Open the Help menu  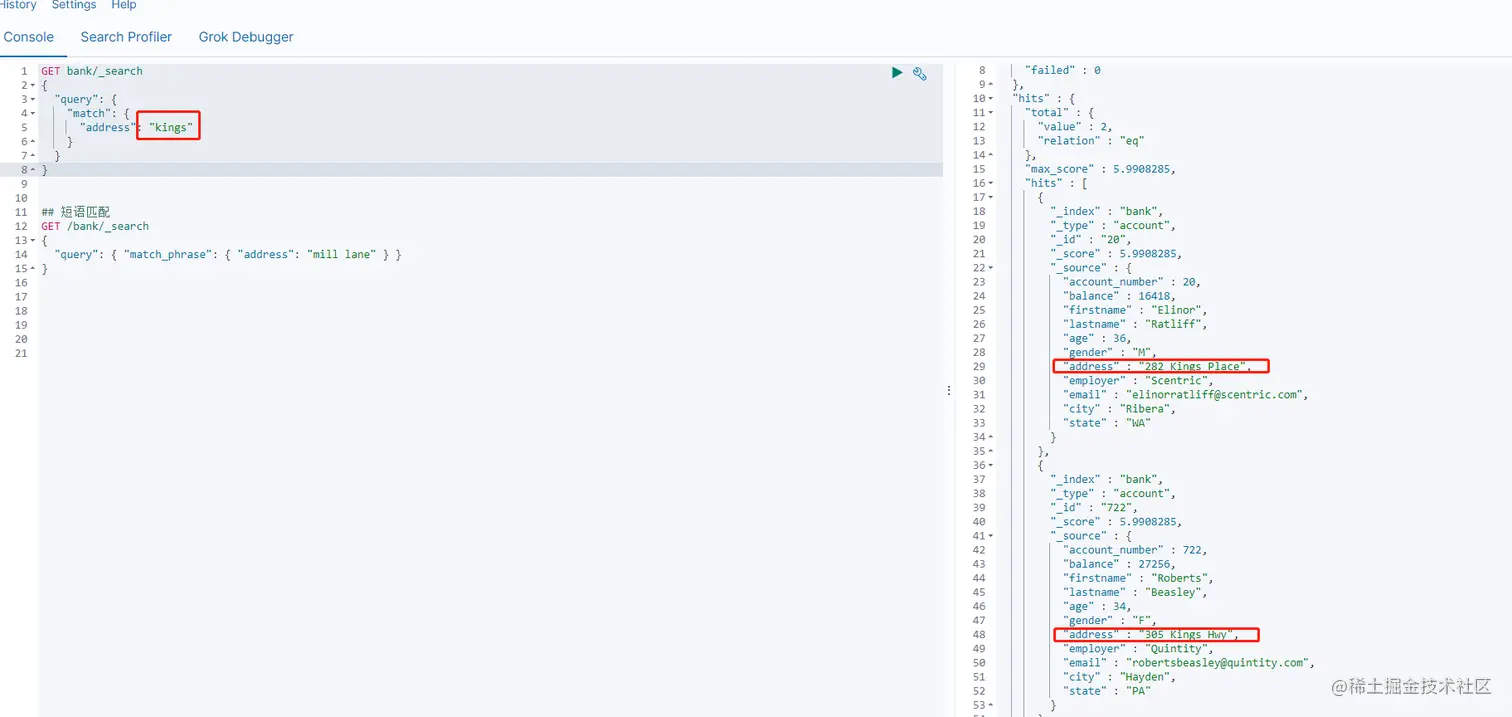click(x=124, y=5)
